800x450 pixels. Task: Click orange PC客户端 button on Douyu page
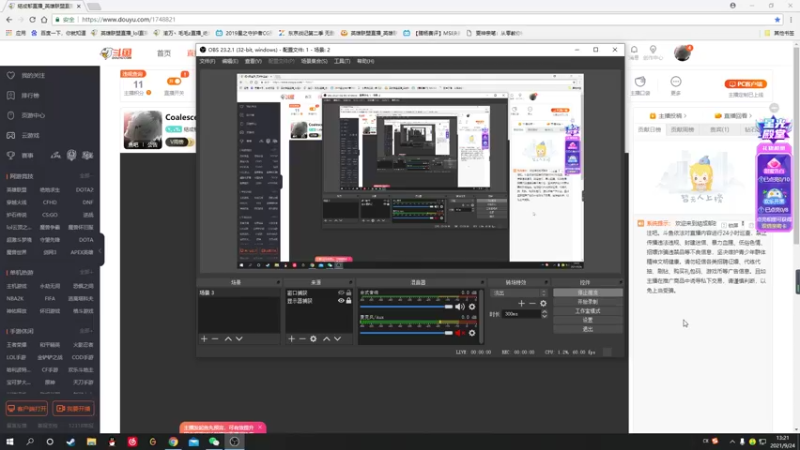pos(746,84)
